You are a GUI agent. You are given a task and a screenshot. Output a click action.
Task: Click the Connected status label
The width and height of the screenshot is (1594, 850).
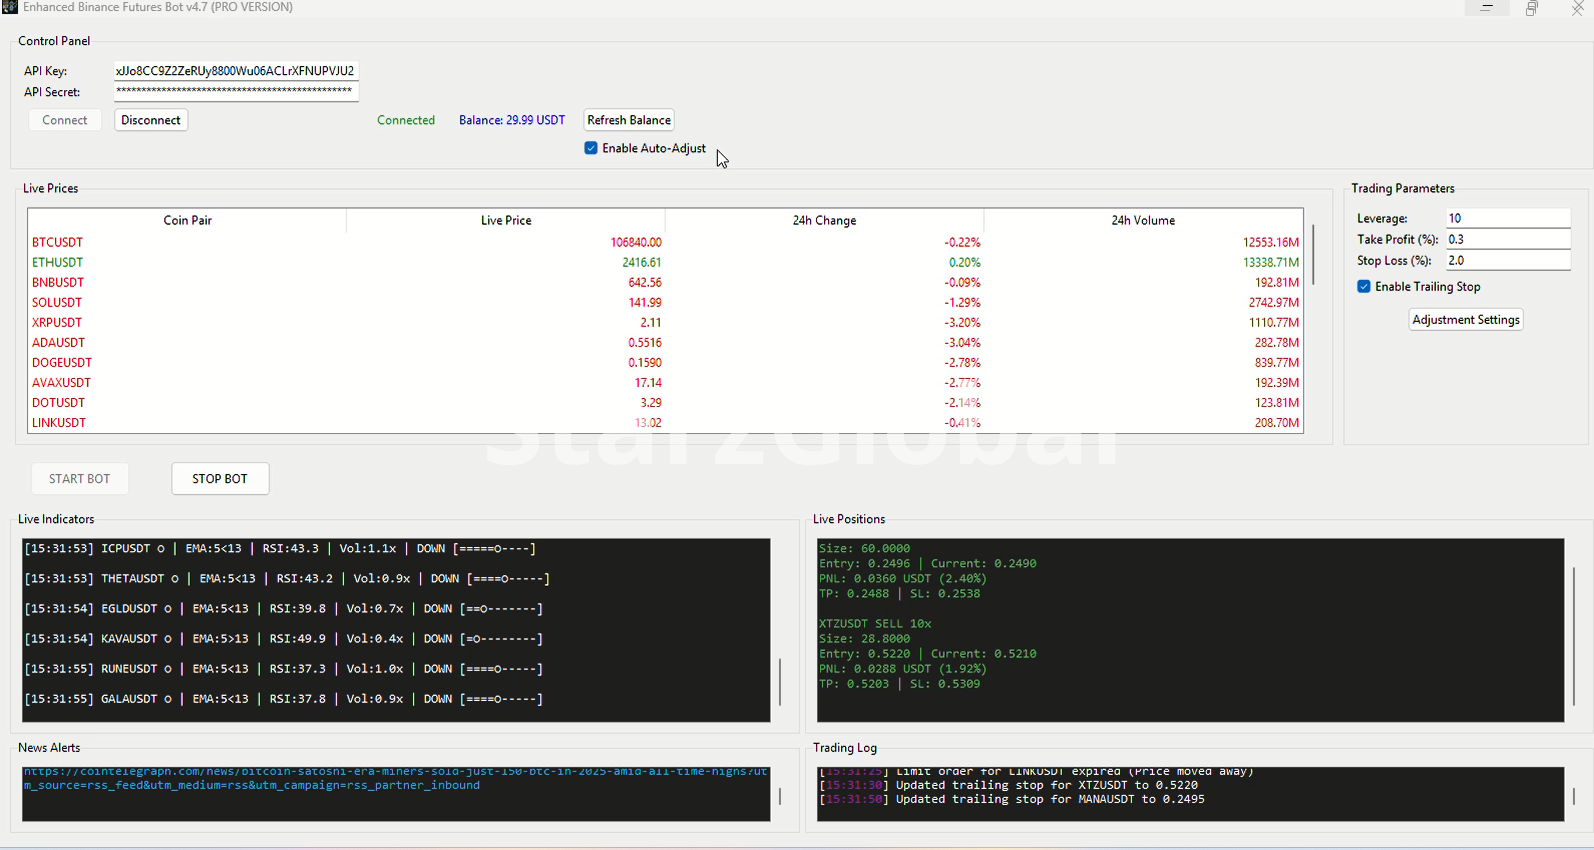point(406,120)
